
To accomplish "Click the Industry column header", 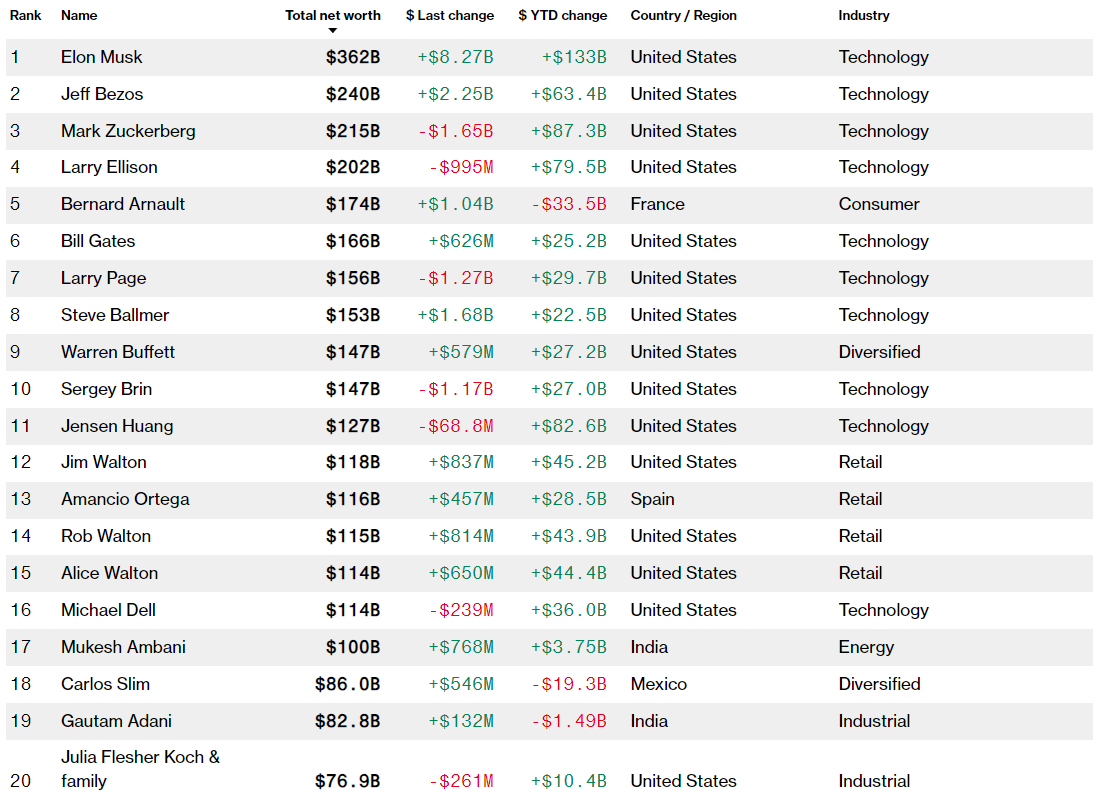I will (x=864, y=16).
